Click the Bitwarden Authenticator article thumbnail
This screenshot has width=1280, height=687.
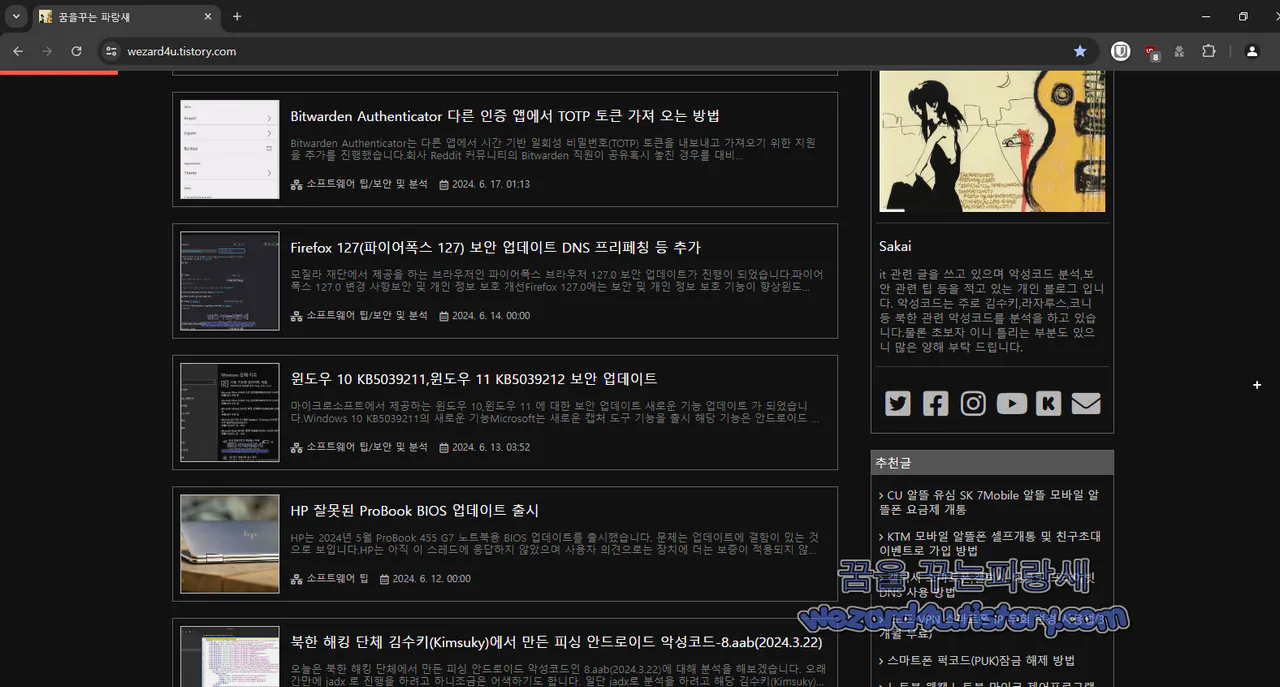230,149
